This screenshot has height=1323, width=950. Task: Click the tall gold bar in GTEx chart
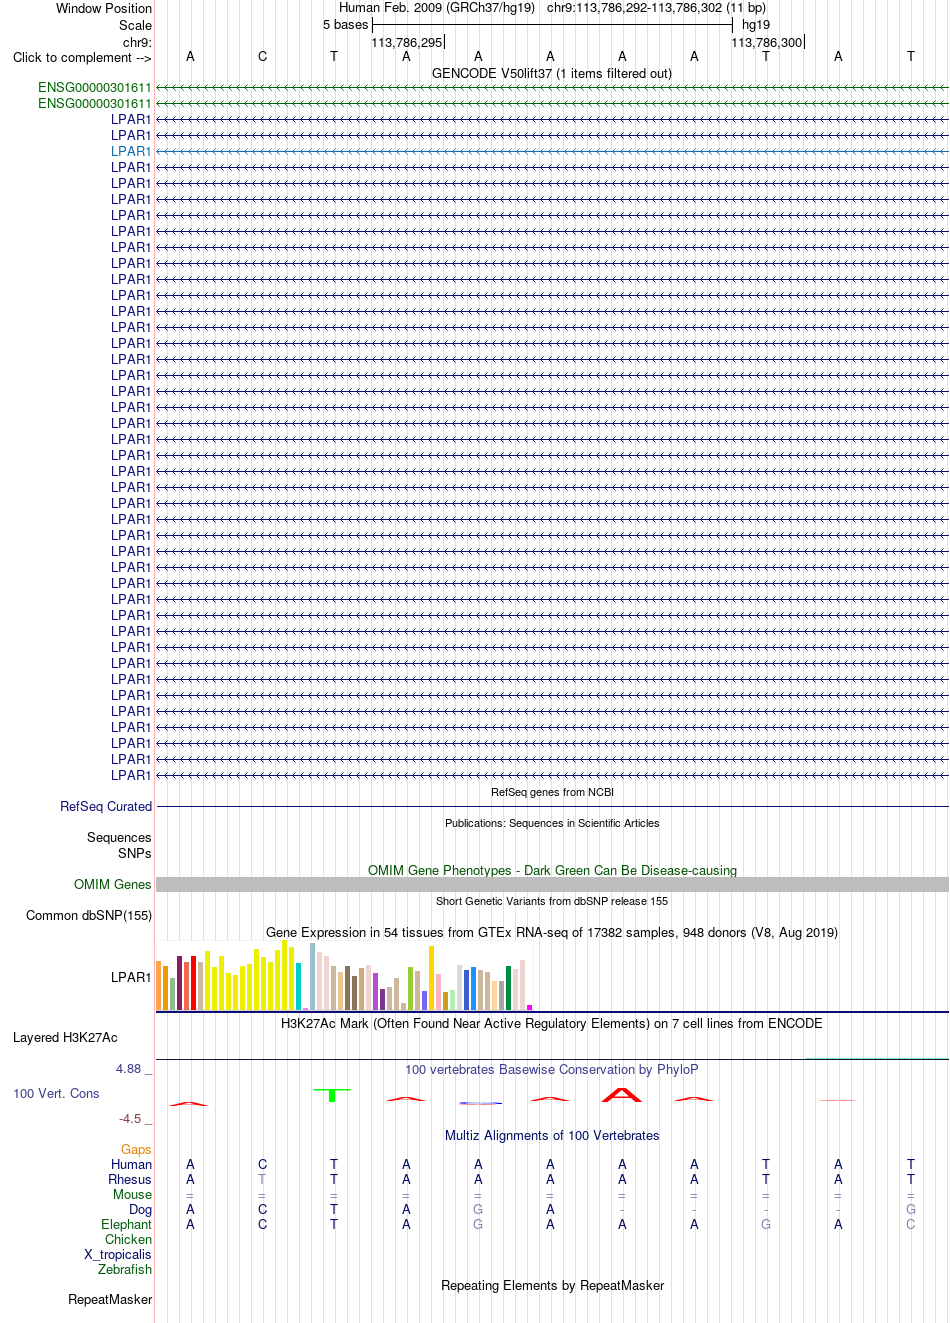pos(431,977)
